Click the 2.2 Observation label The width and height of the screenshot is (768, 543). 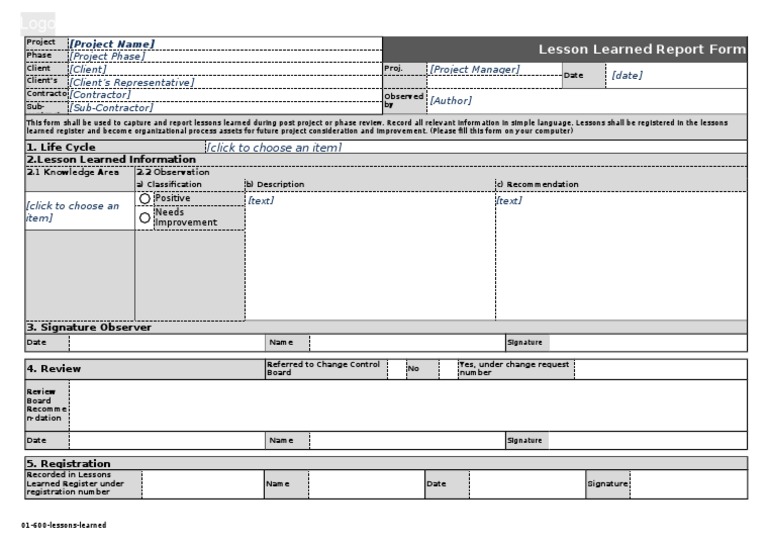click(173, 172)
